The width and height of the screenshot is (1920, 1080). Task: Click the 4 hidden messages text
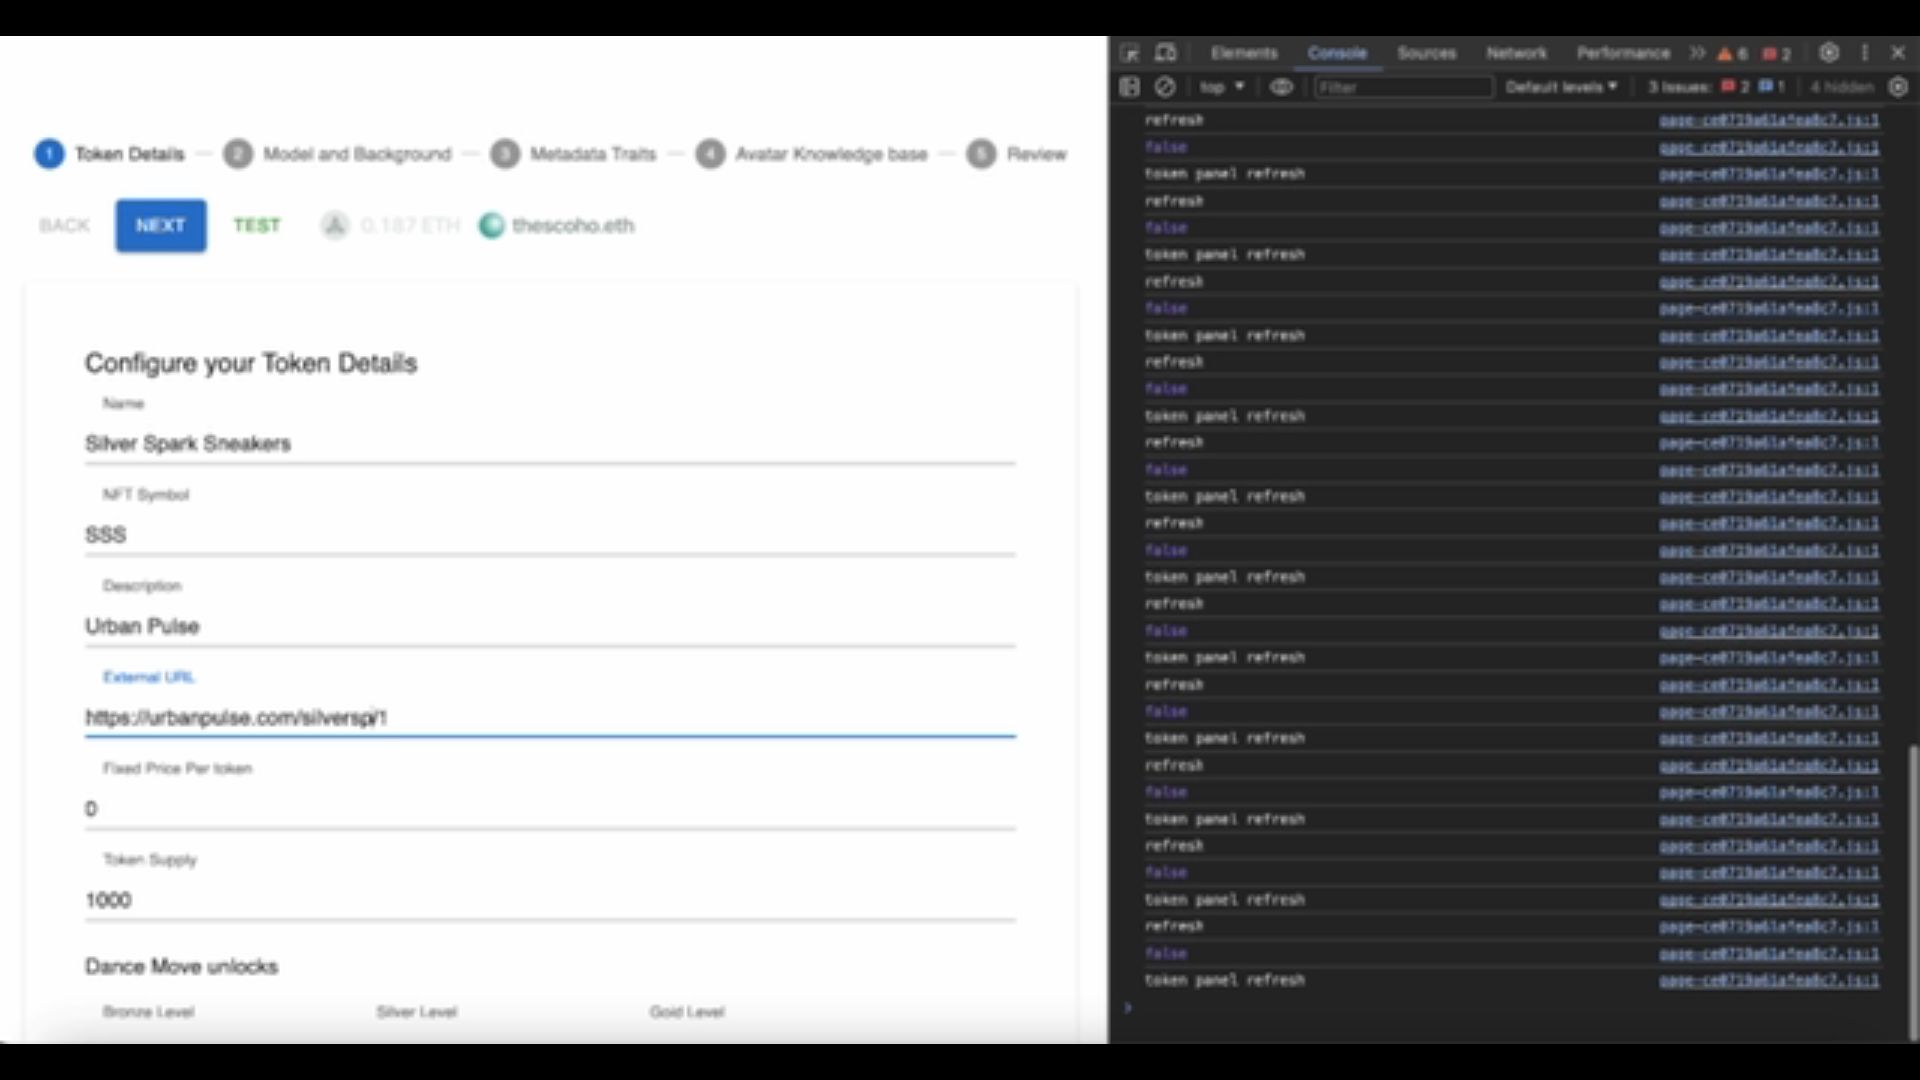coord(1841,87)
